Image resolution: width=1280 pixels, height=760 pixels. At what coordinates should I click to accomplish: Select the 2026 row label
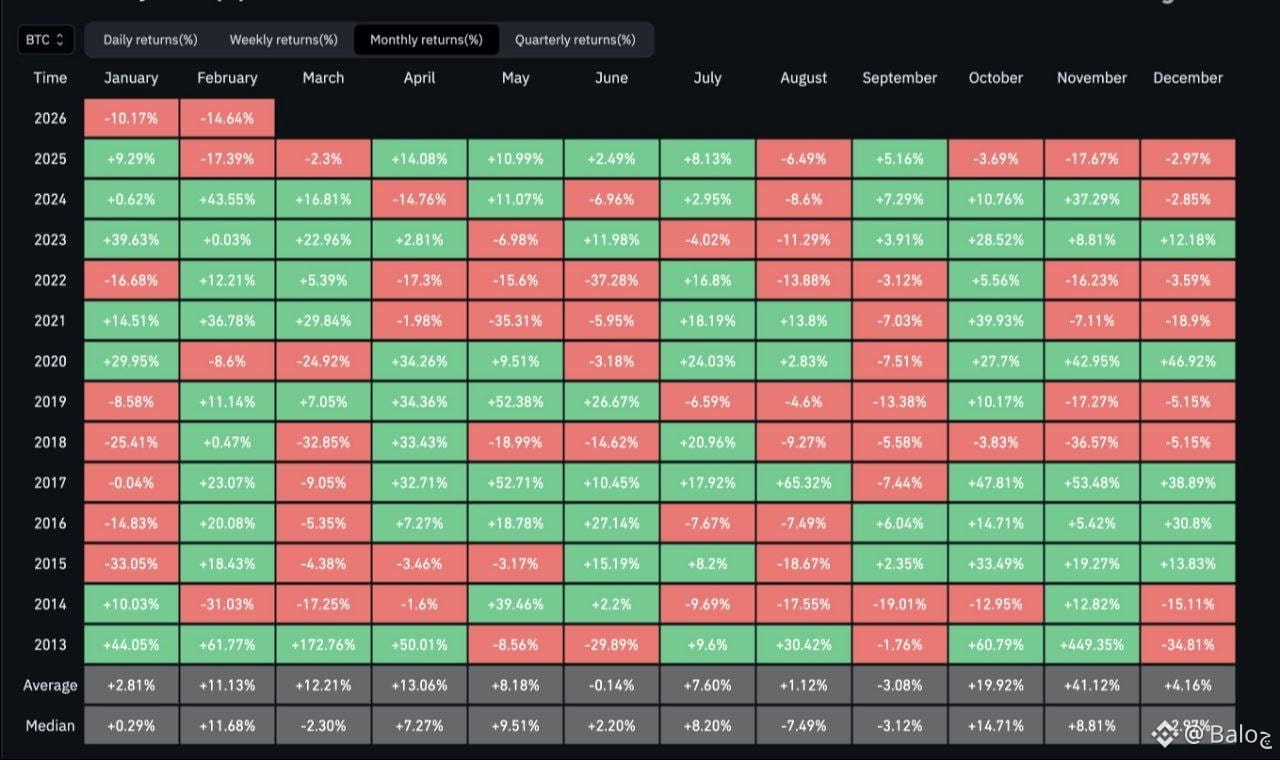[50, 118]
